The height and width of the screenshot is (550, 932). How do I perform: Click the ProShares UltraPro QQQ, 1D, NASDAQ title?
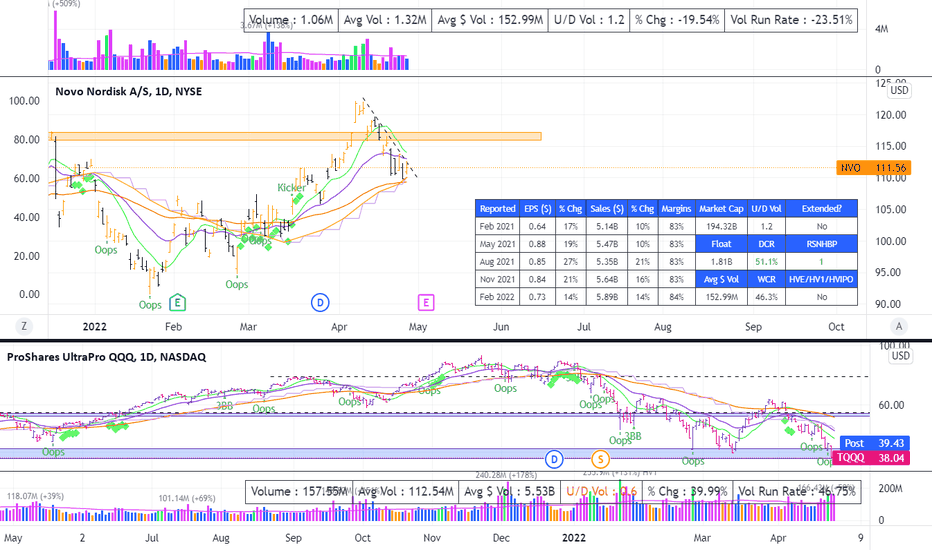106,357
